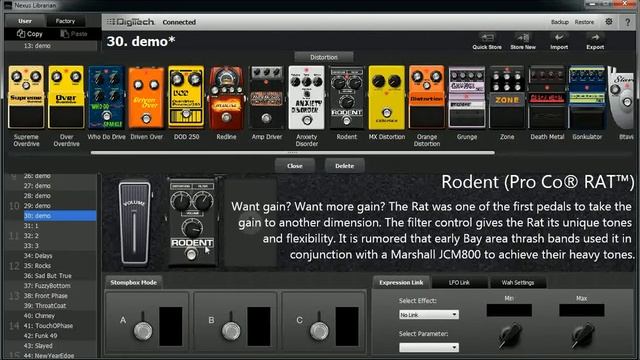Open help question mark icon
640x360 pixels.
click(x=628, y=22)
